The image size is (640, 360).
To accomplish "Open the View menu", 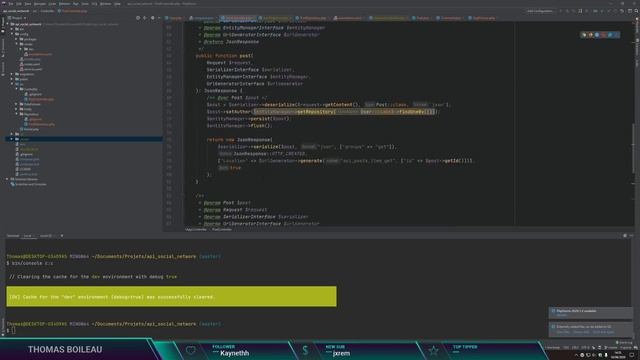I will pyautogui.click(x=27, y=4).
